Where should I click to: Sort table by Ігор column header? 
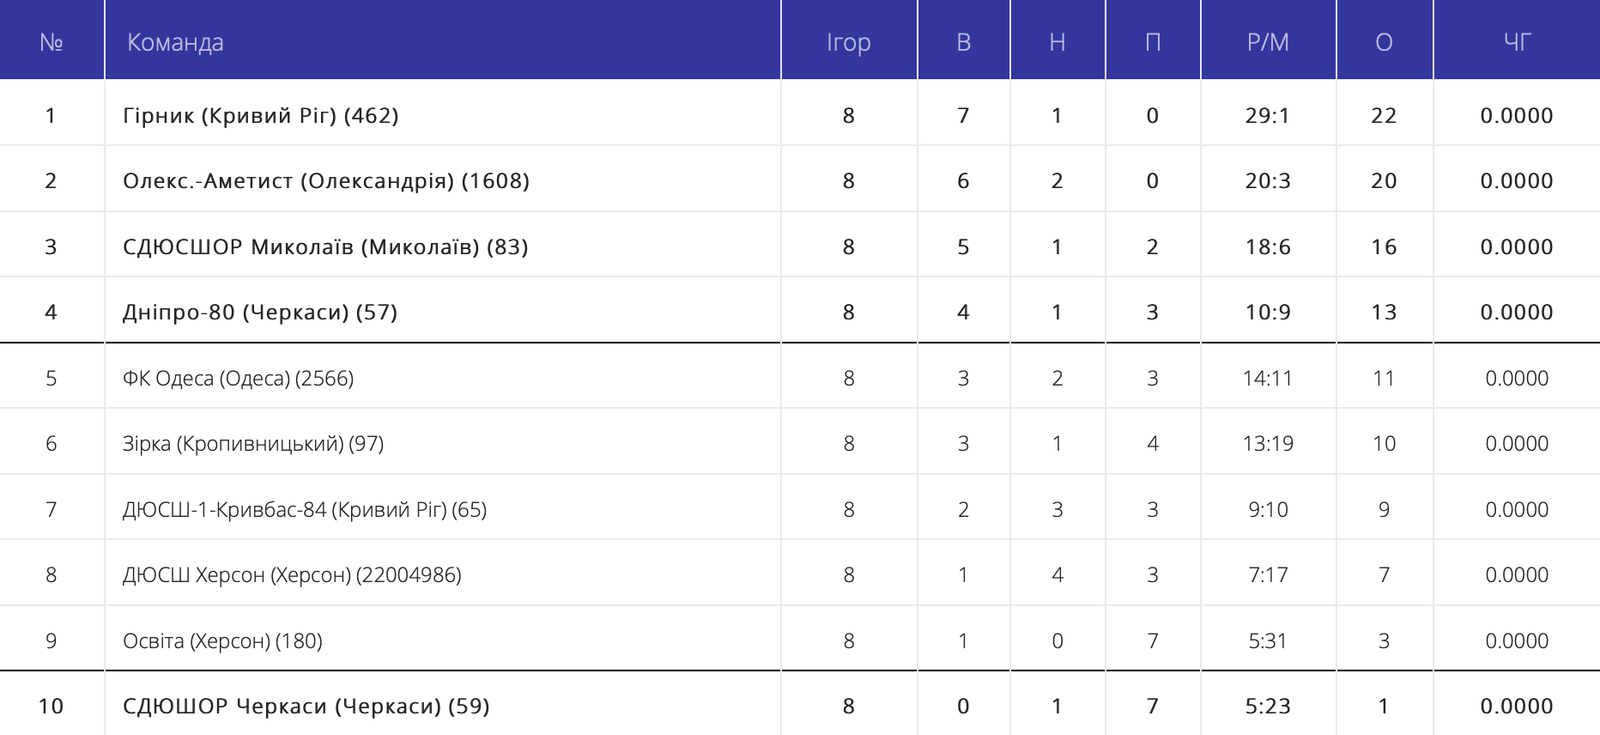pos(849,42)
